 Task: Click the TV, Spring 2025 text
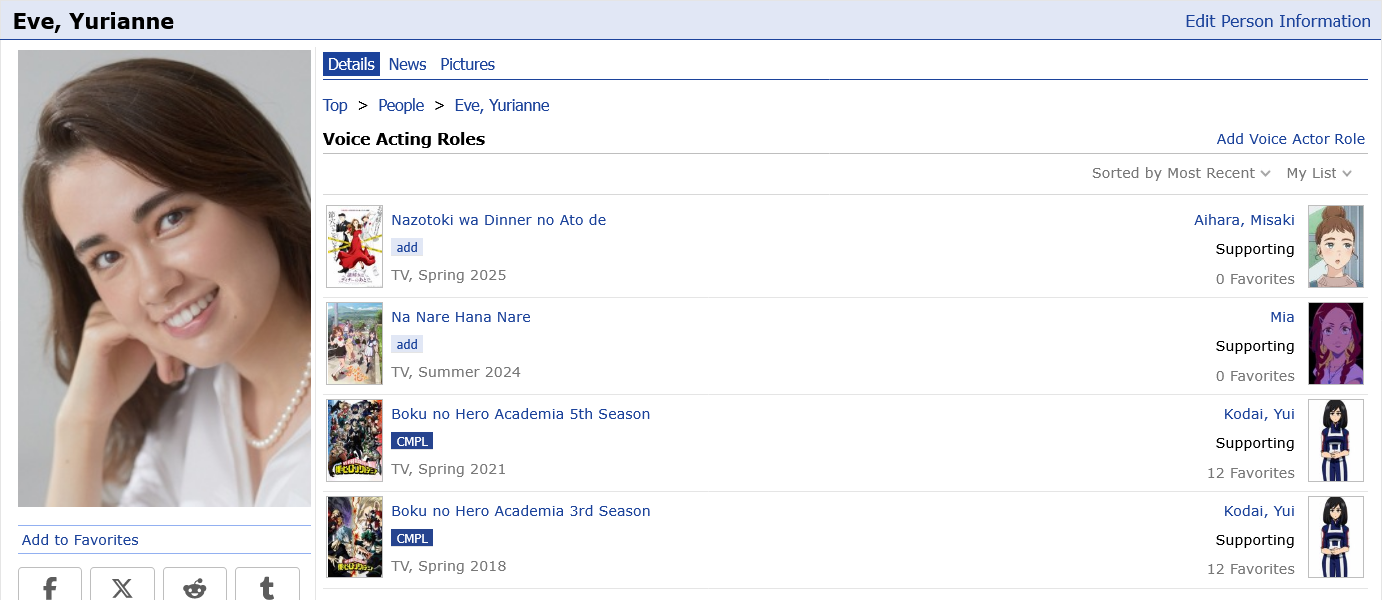tap(449, 275)
